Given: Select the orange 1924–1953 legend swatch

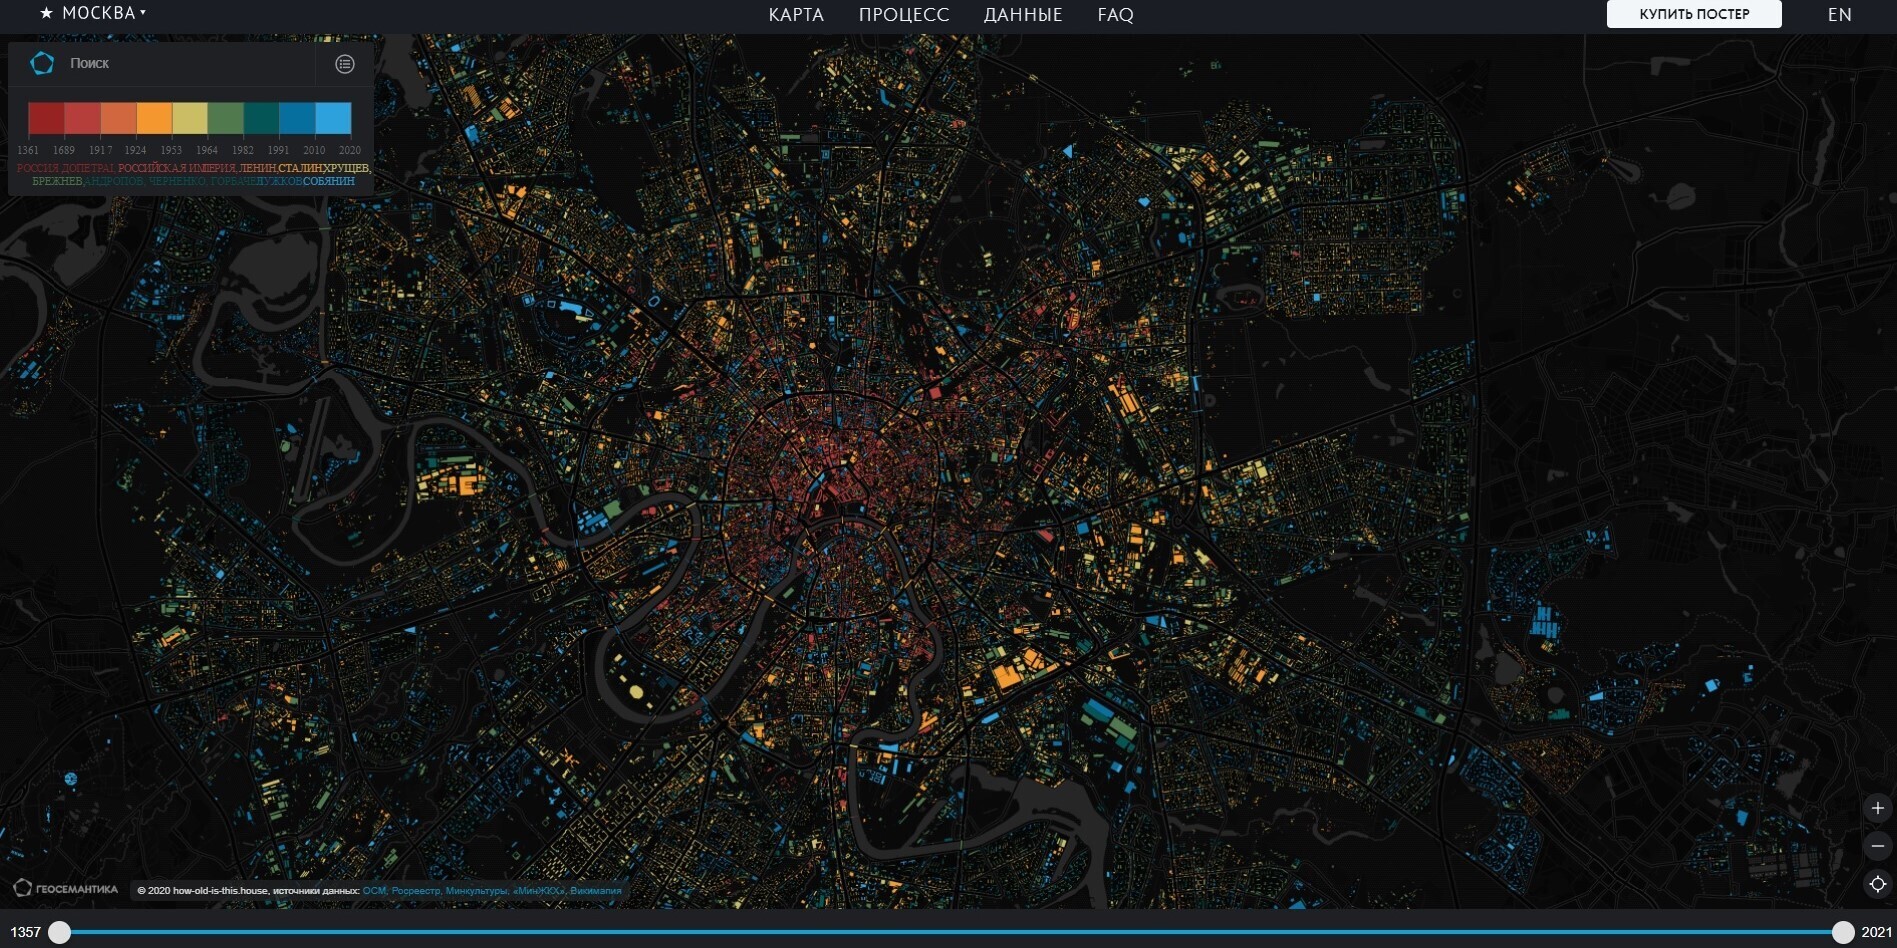Looking at the screenshot, I should [x=154, y=118].
